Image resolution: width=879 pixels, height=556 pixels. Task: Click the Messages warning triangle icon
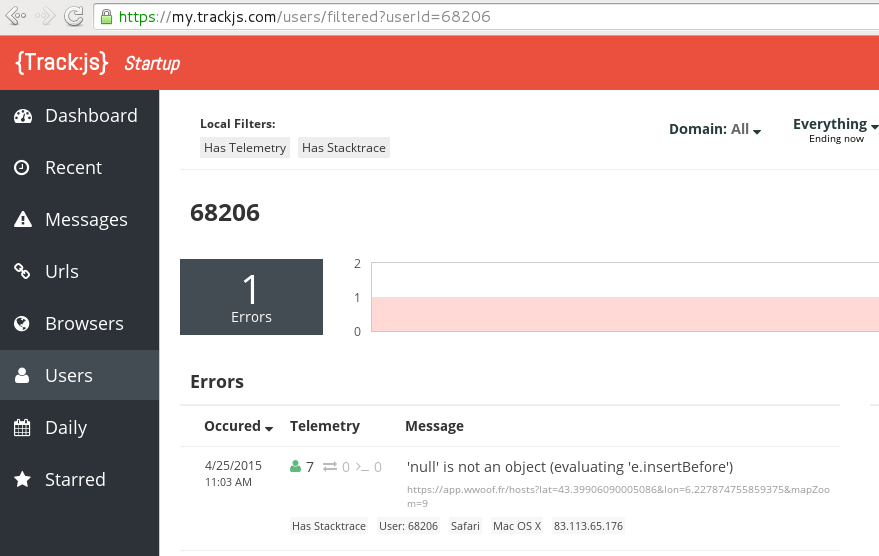(x=23, y=219)
